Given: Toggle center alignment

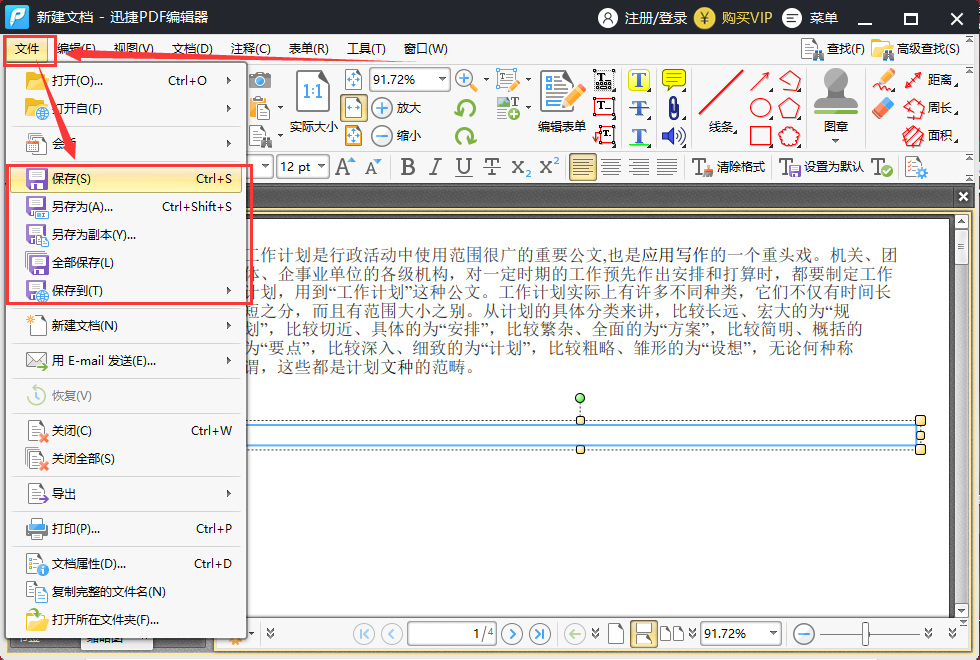Looking at the screenshot, I should 611,167.
